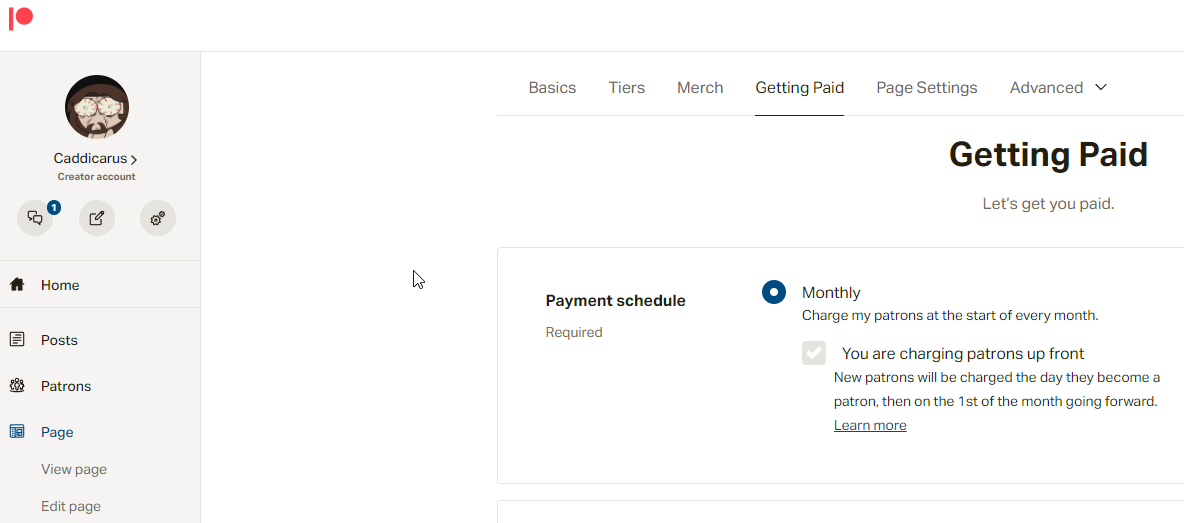Viewport: 1184px width, 523px height.
Task: Click the Patreon logo icon
Action: [x=20, y=18]
